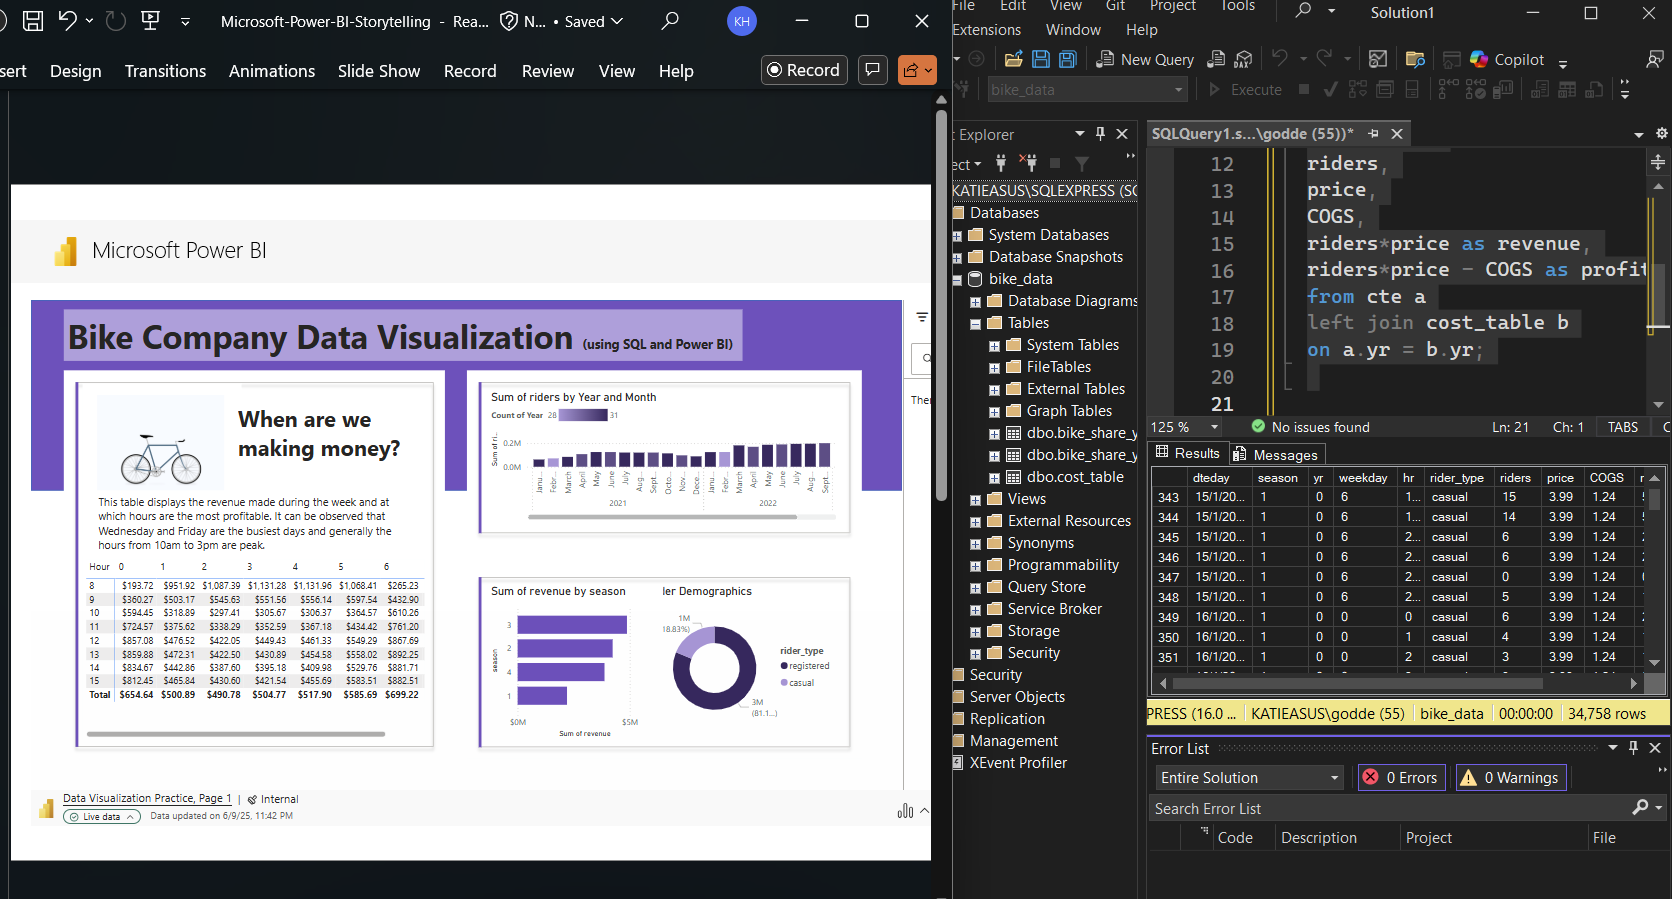Expand System Databases node
Screen dimensions: 1672x899
958,236
